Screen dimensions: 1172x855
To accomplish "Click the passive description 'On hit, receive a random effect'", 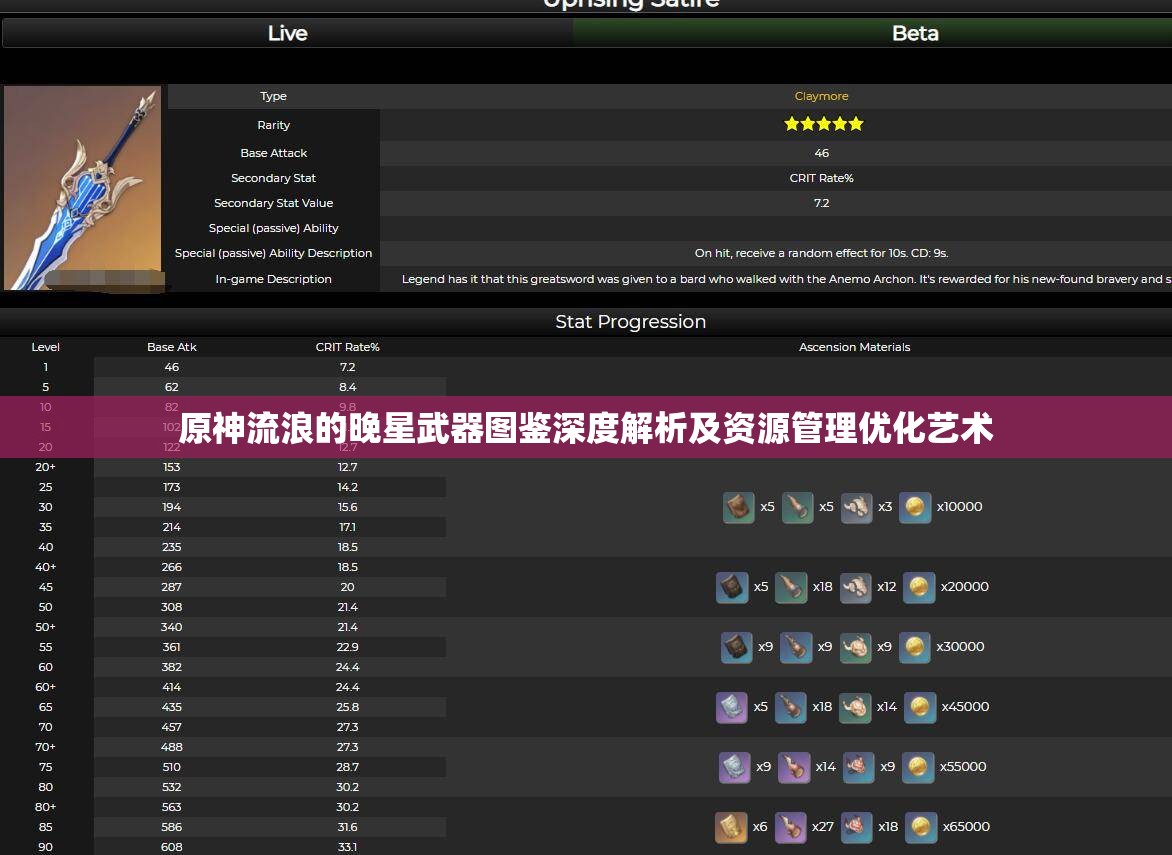I will [821, 253].
